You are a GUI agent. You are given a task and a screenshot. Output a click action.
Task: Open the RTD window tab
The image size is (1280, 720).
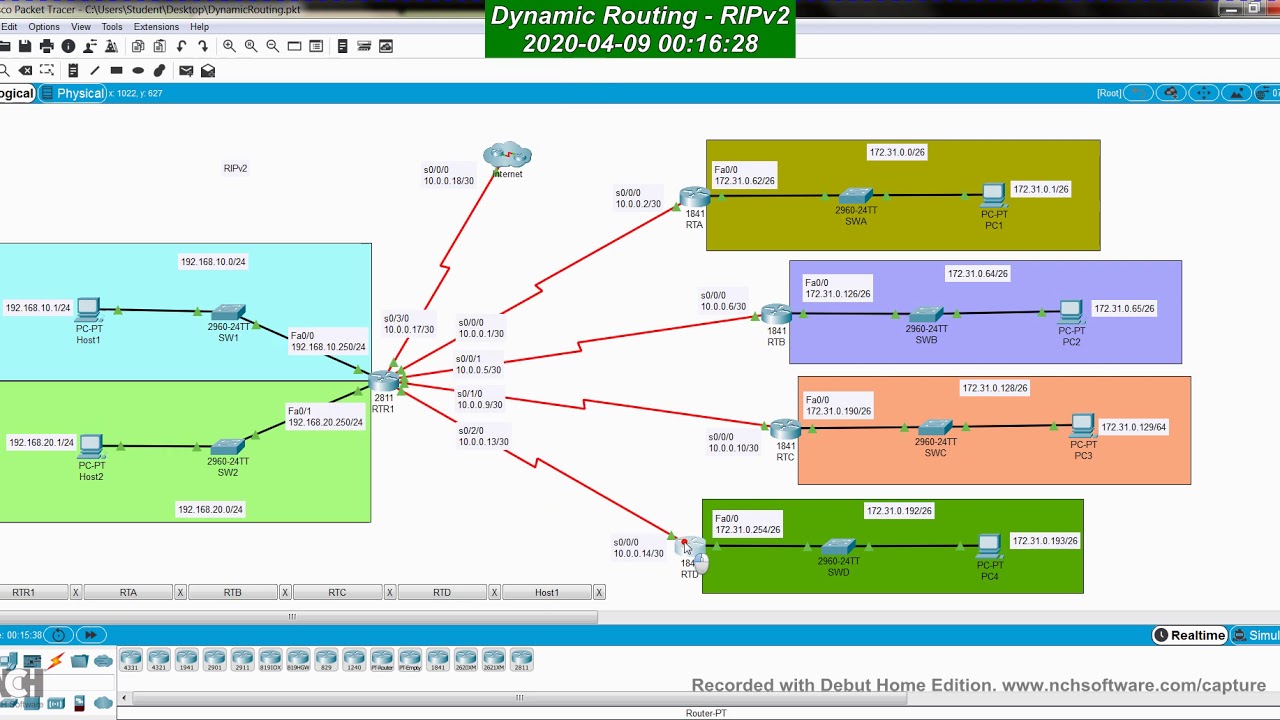[x=442, y=593]
